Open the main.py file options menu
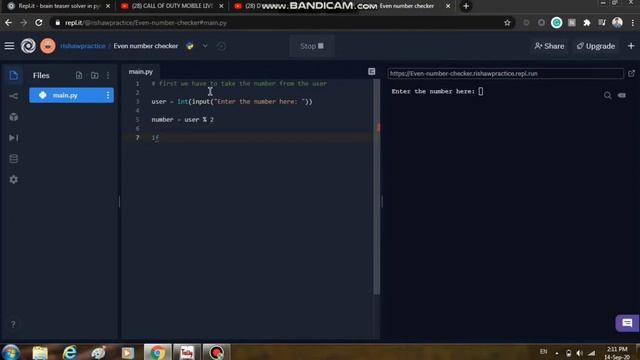This screenshot has width=640, height=360. 108,95
